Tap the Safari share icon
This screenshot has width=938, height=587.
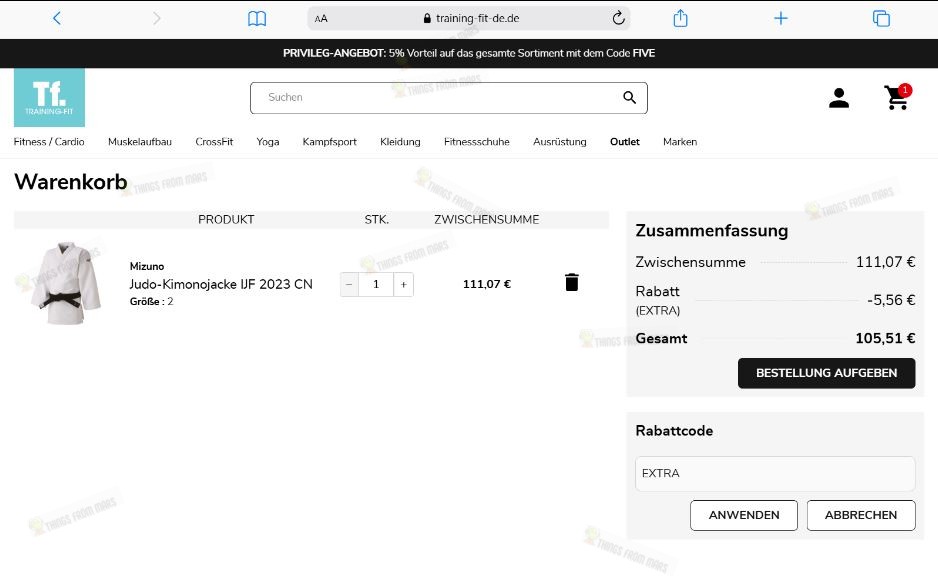pyautogui.click(x=681, y=18)
